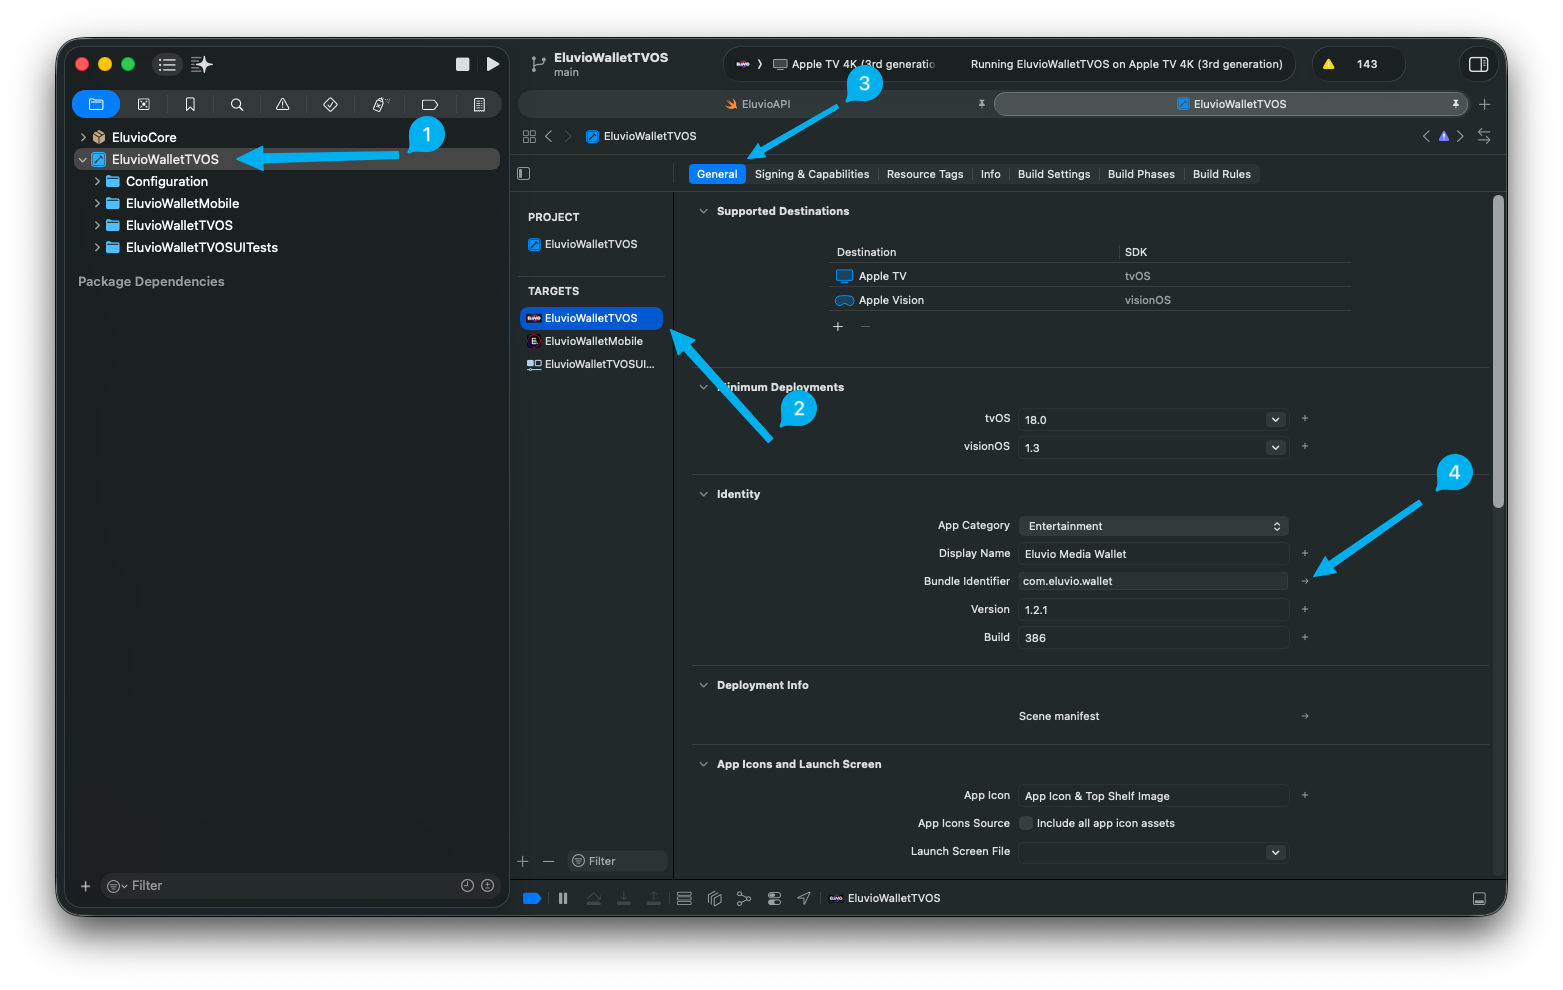Hide the project and targets list
This screenshot has height=990, width=1563.
pos(523,173)
